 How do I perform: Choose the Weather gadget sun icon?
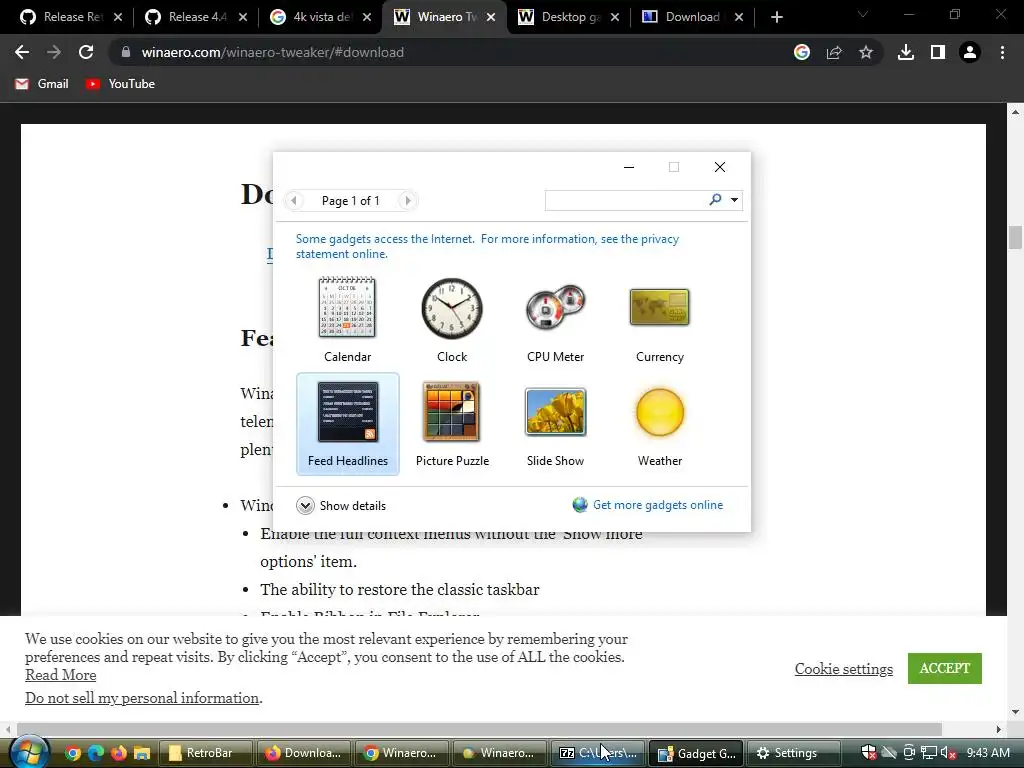pos(660,412)
